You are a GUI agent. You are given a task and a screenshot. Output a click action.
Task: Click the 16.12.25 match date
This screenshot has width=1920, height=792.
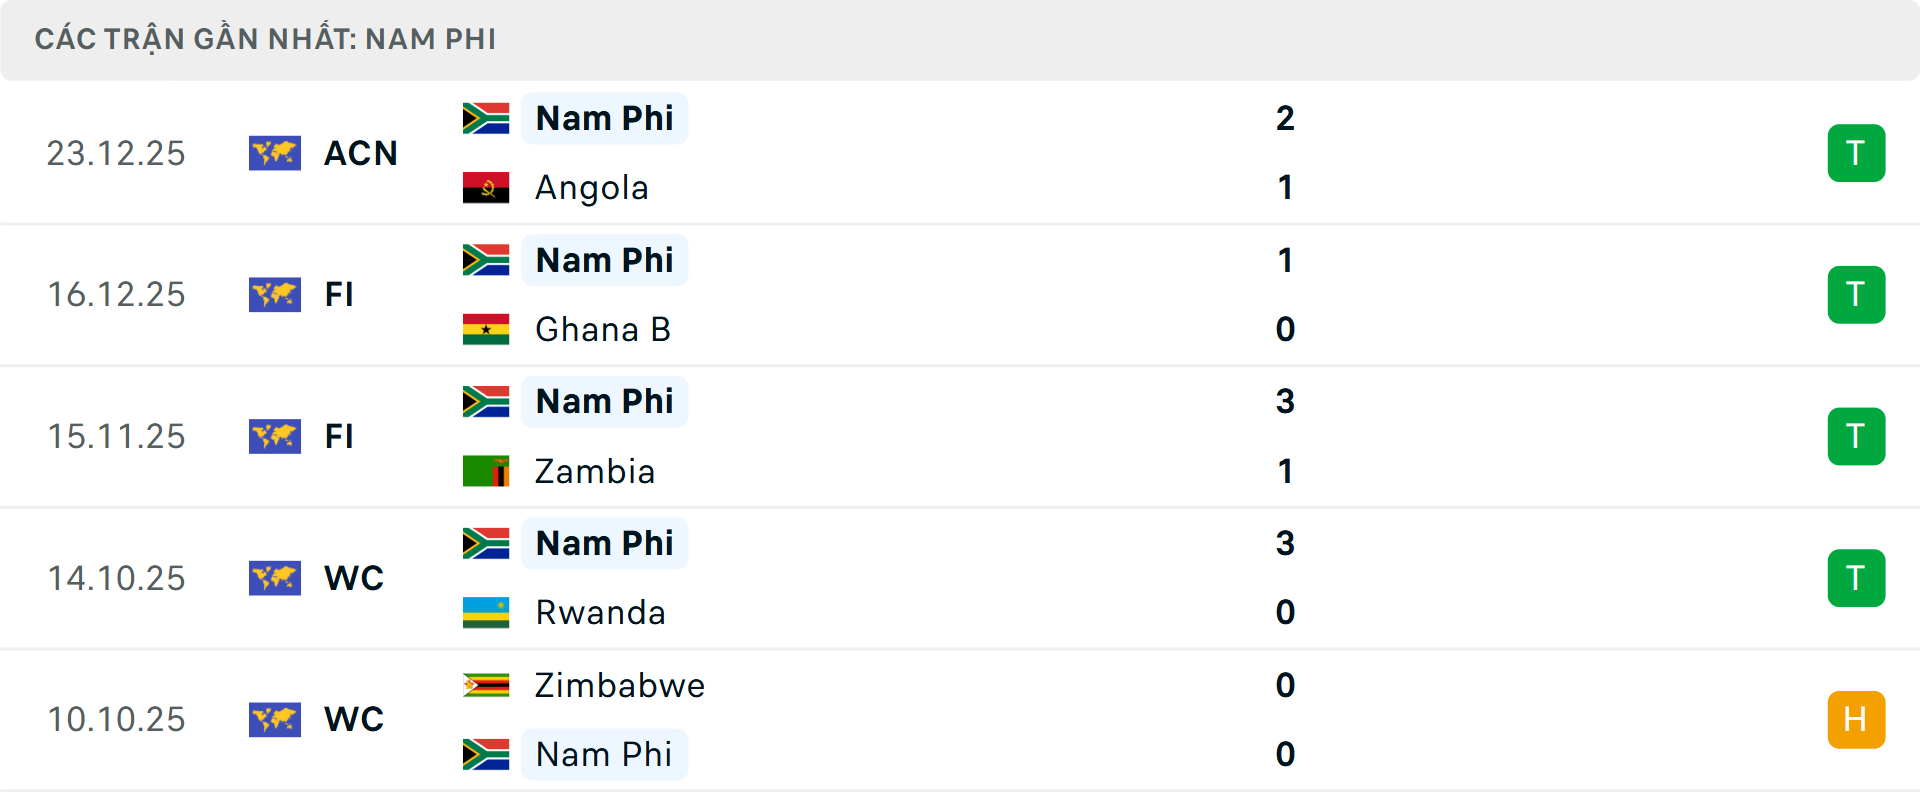point(116,295)
